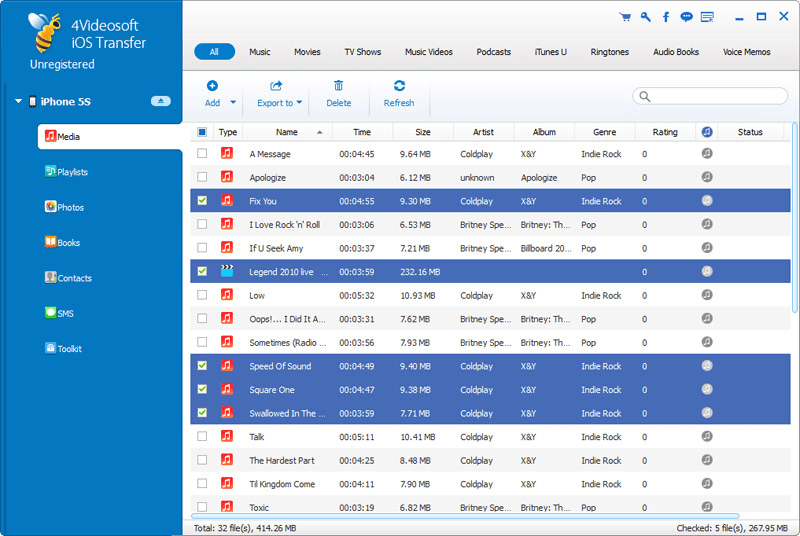
Task: Click the eject icon beside iPhone 5S
Action: click(160, 101)
